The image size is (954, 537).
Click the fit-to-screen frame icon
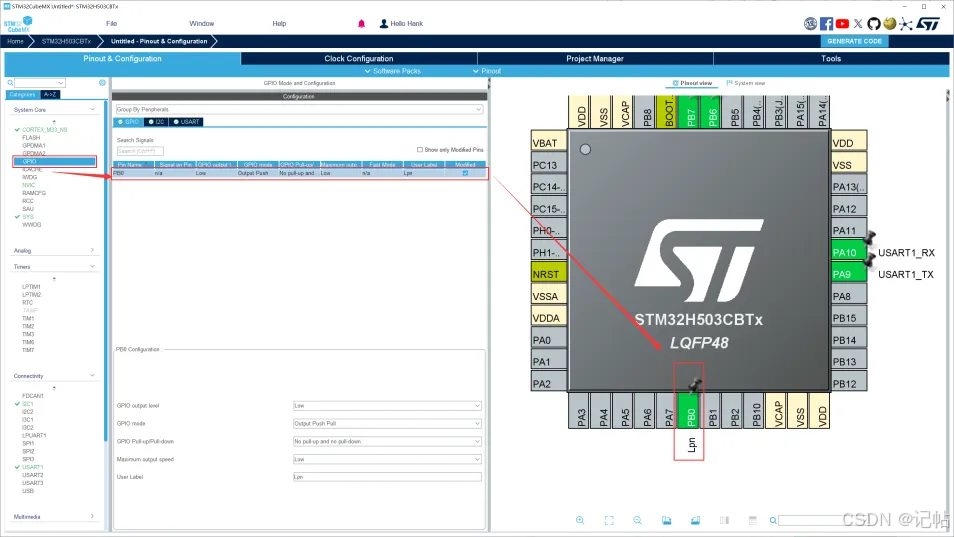609,520
